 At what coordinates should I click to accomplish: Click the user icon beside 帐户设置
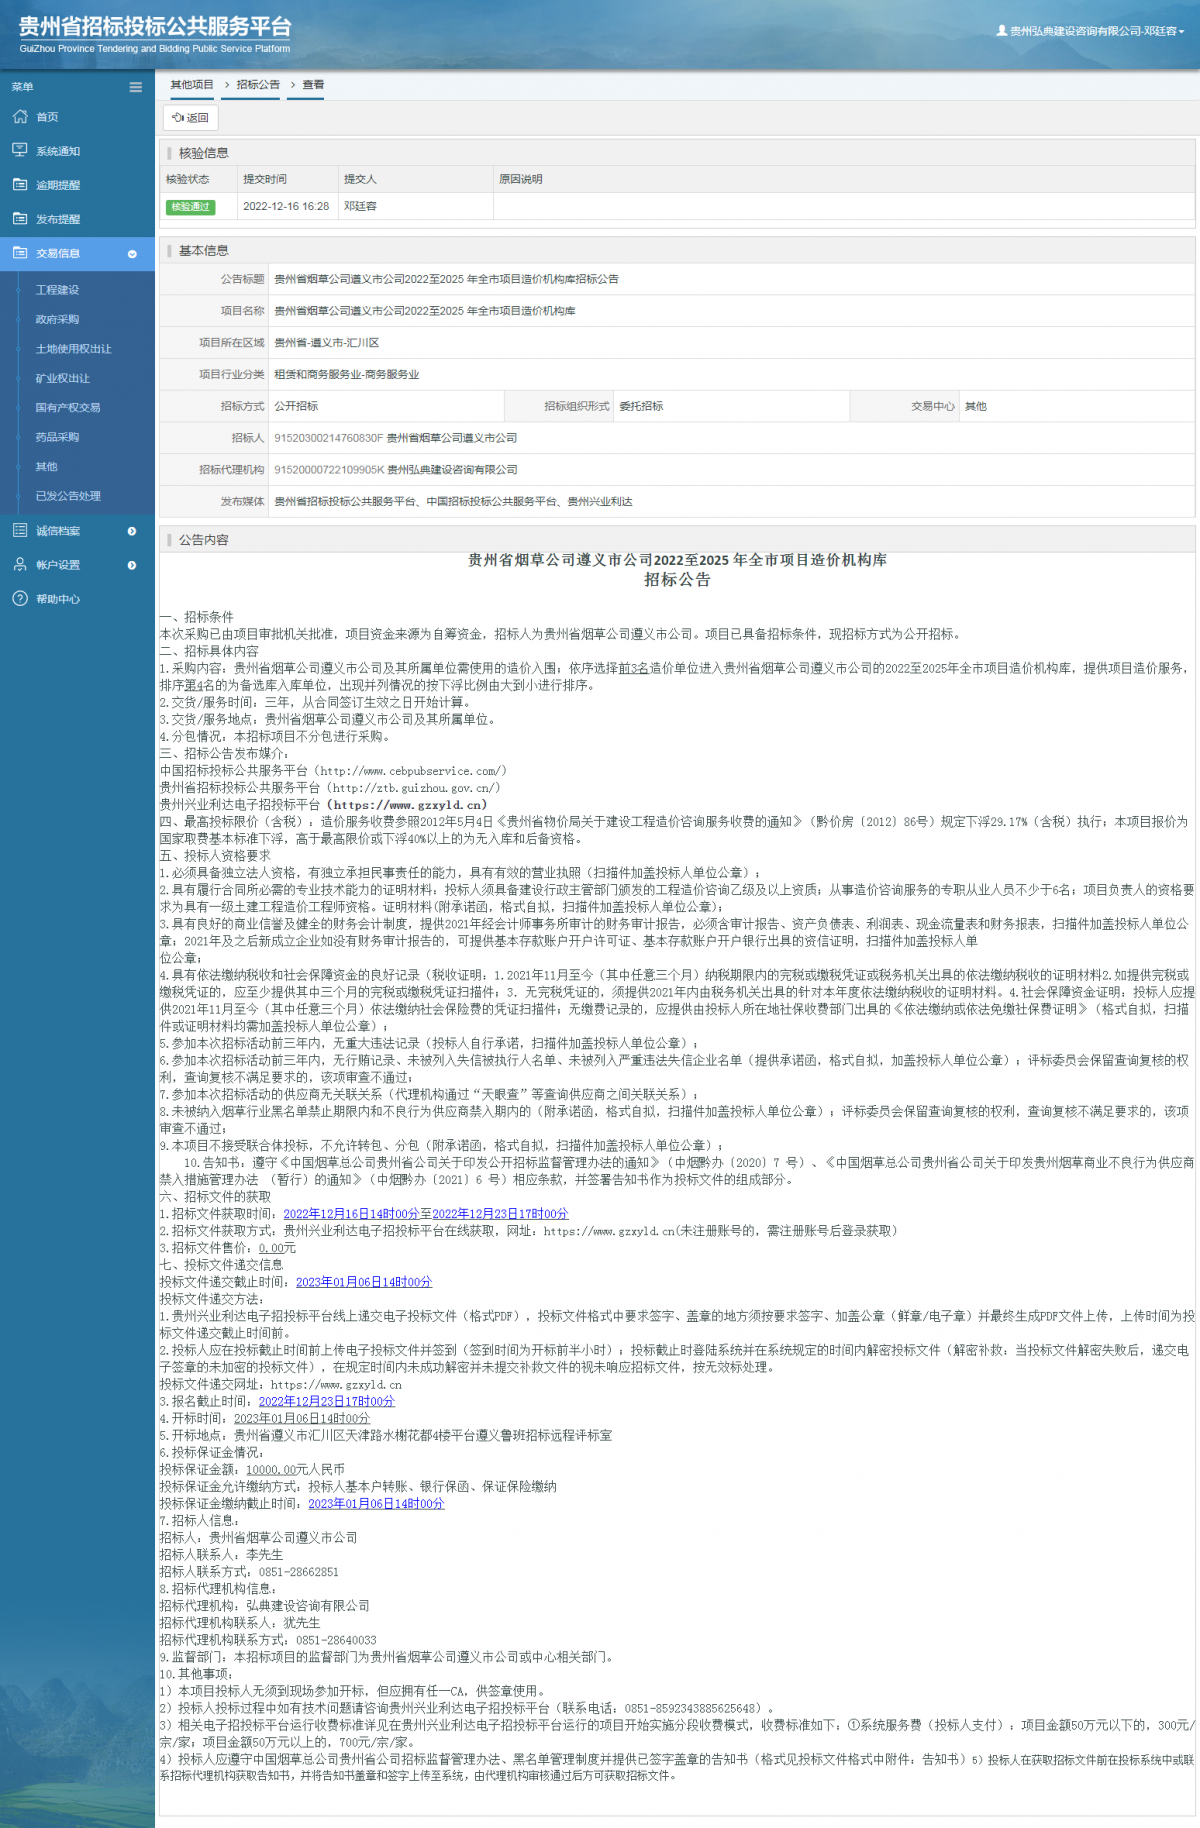(x=20, y=564)
